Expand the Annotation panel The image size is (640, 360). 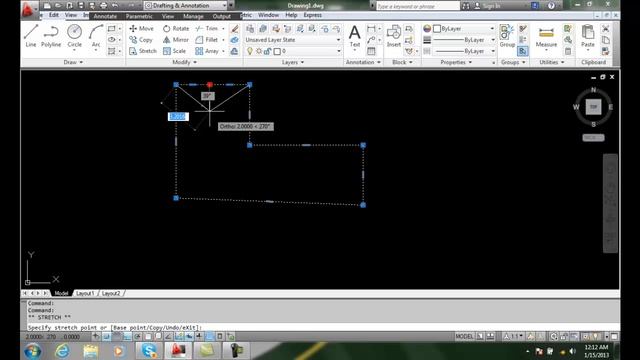pyautogui.click(x=363, y=62)
